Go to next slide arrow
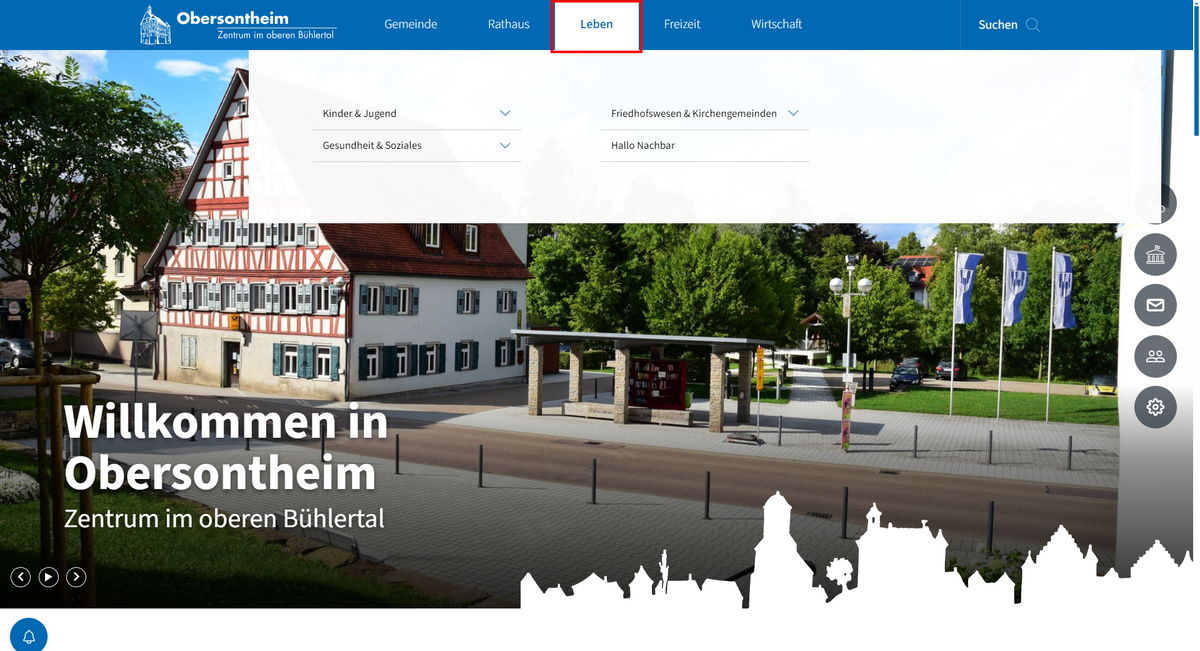This screenshot has width=1200, height=651. pyautogui.click(x=77, y=577)
